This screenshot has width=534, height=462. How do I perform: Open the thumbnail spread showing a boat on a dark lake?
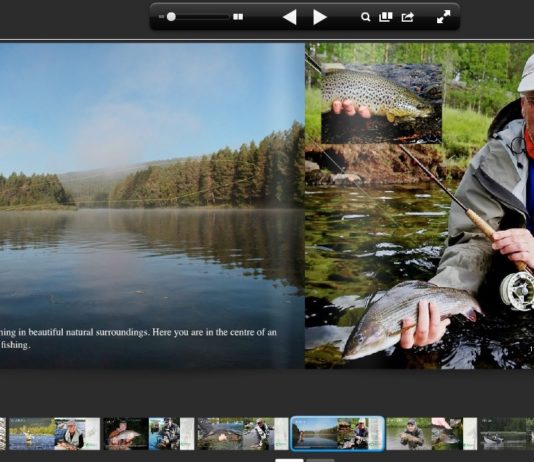click(x=507, y=434)
